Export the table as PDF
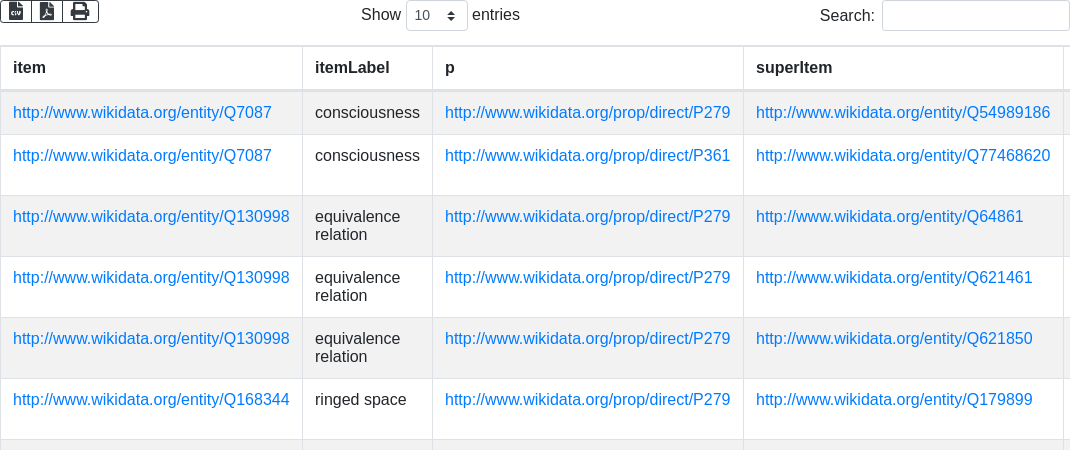 [x=47, y=11]
